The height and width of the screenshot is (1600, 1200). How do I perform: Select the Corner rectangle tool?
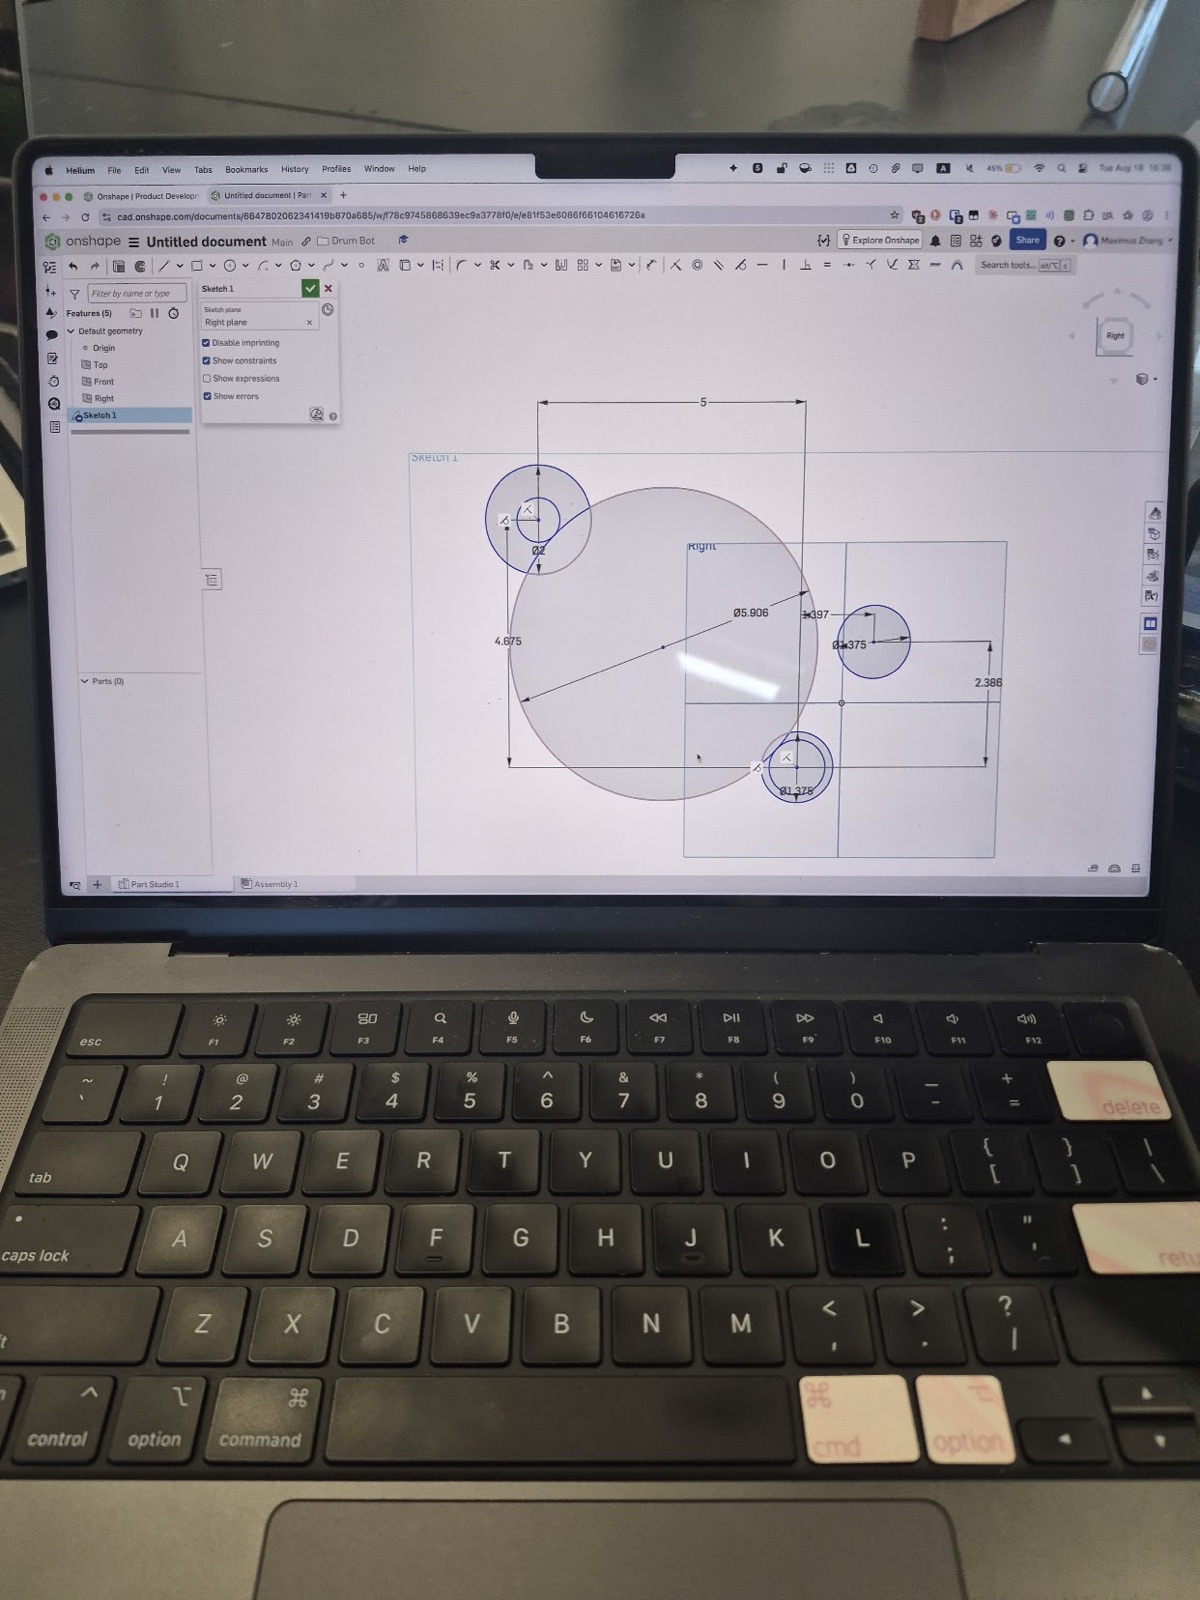point(197,266)
